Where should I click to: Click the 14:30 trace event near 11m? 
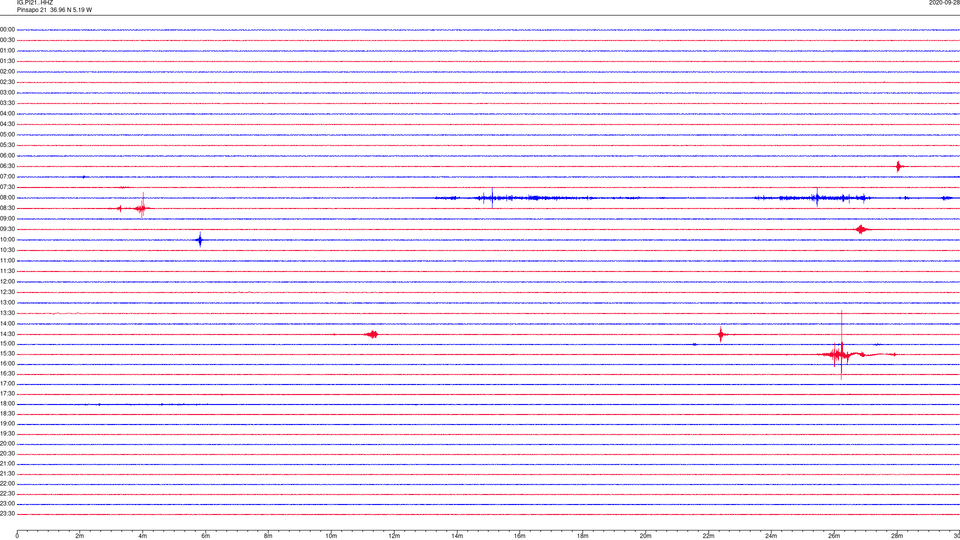[372, 334]
